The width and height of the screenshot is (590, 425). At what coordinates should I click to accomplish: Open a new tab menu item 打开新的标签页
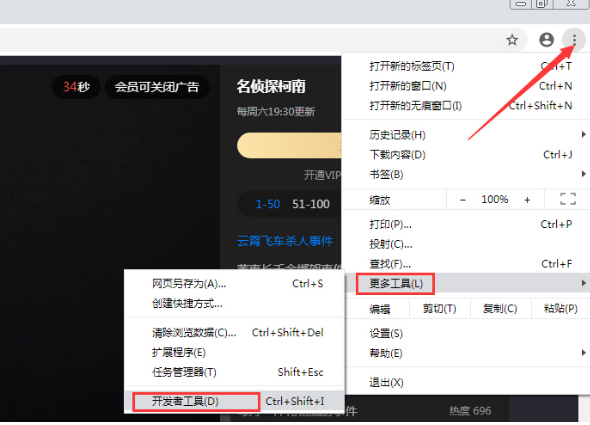click(467, 66)
